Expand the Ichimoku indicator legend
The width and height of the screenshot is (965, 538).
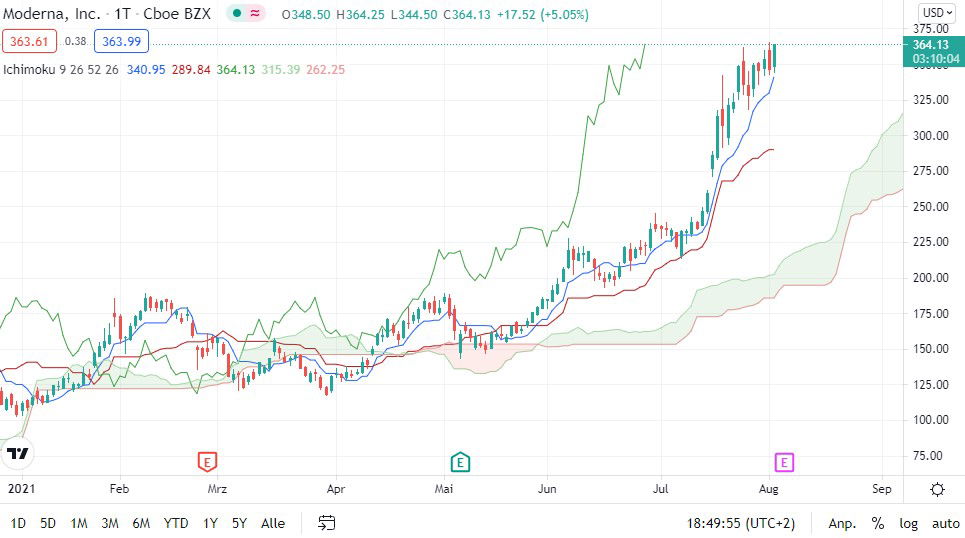58,70
